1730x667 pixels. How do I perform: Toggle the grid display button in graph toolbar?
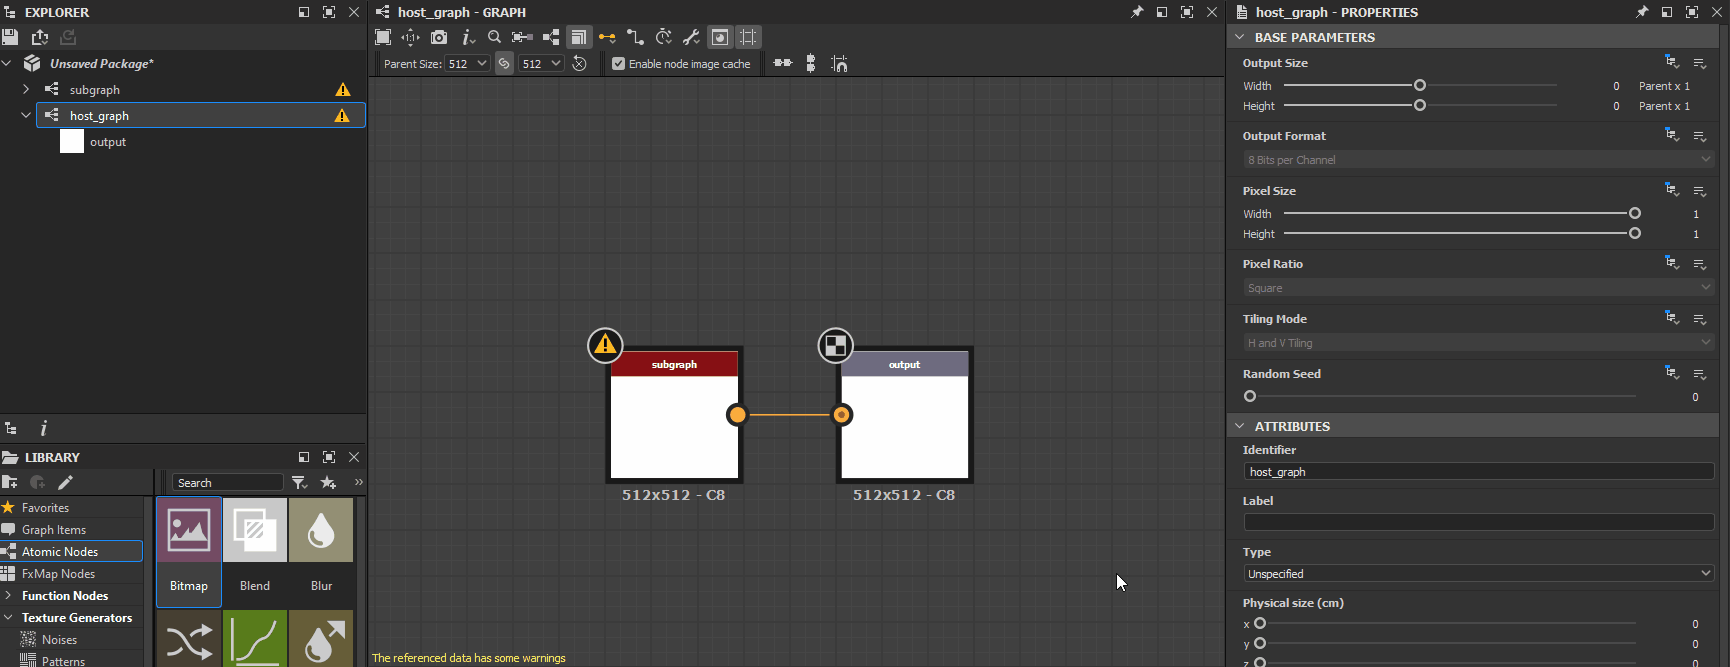point(748,37)
